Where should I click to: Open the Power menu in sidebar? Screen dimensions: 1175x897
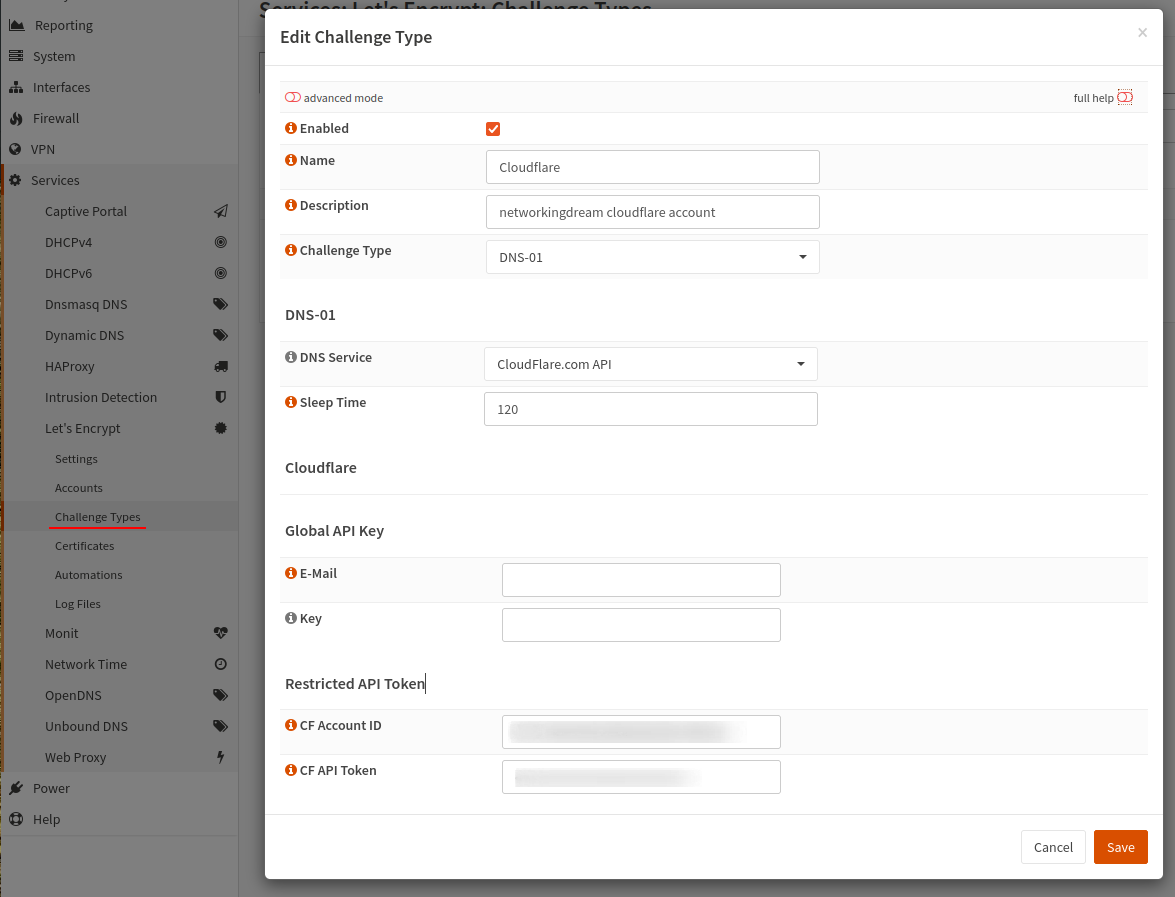tap(51, 788)
